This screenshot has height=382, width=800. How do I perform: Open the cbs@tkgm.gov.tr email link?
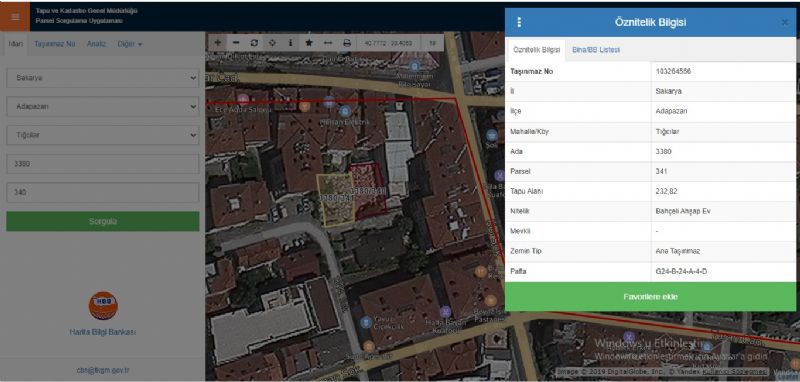point(103,370)
